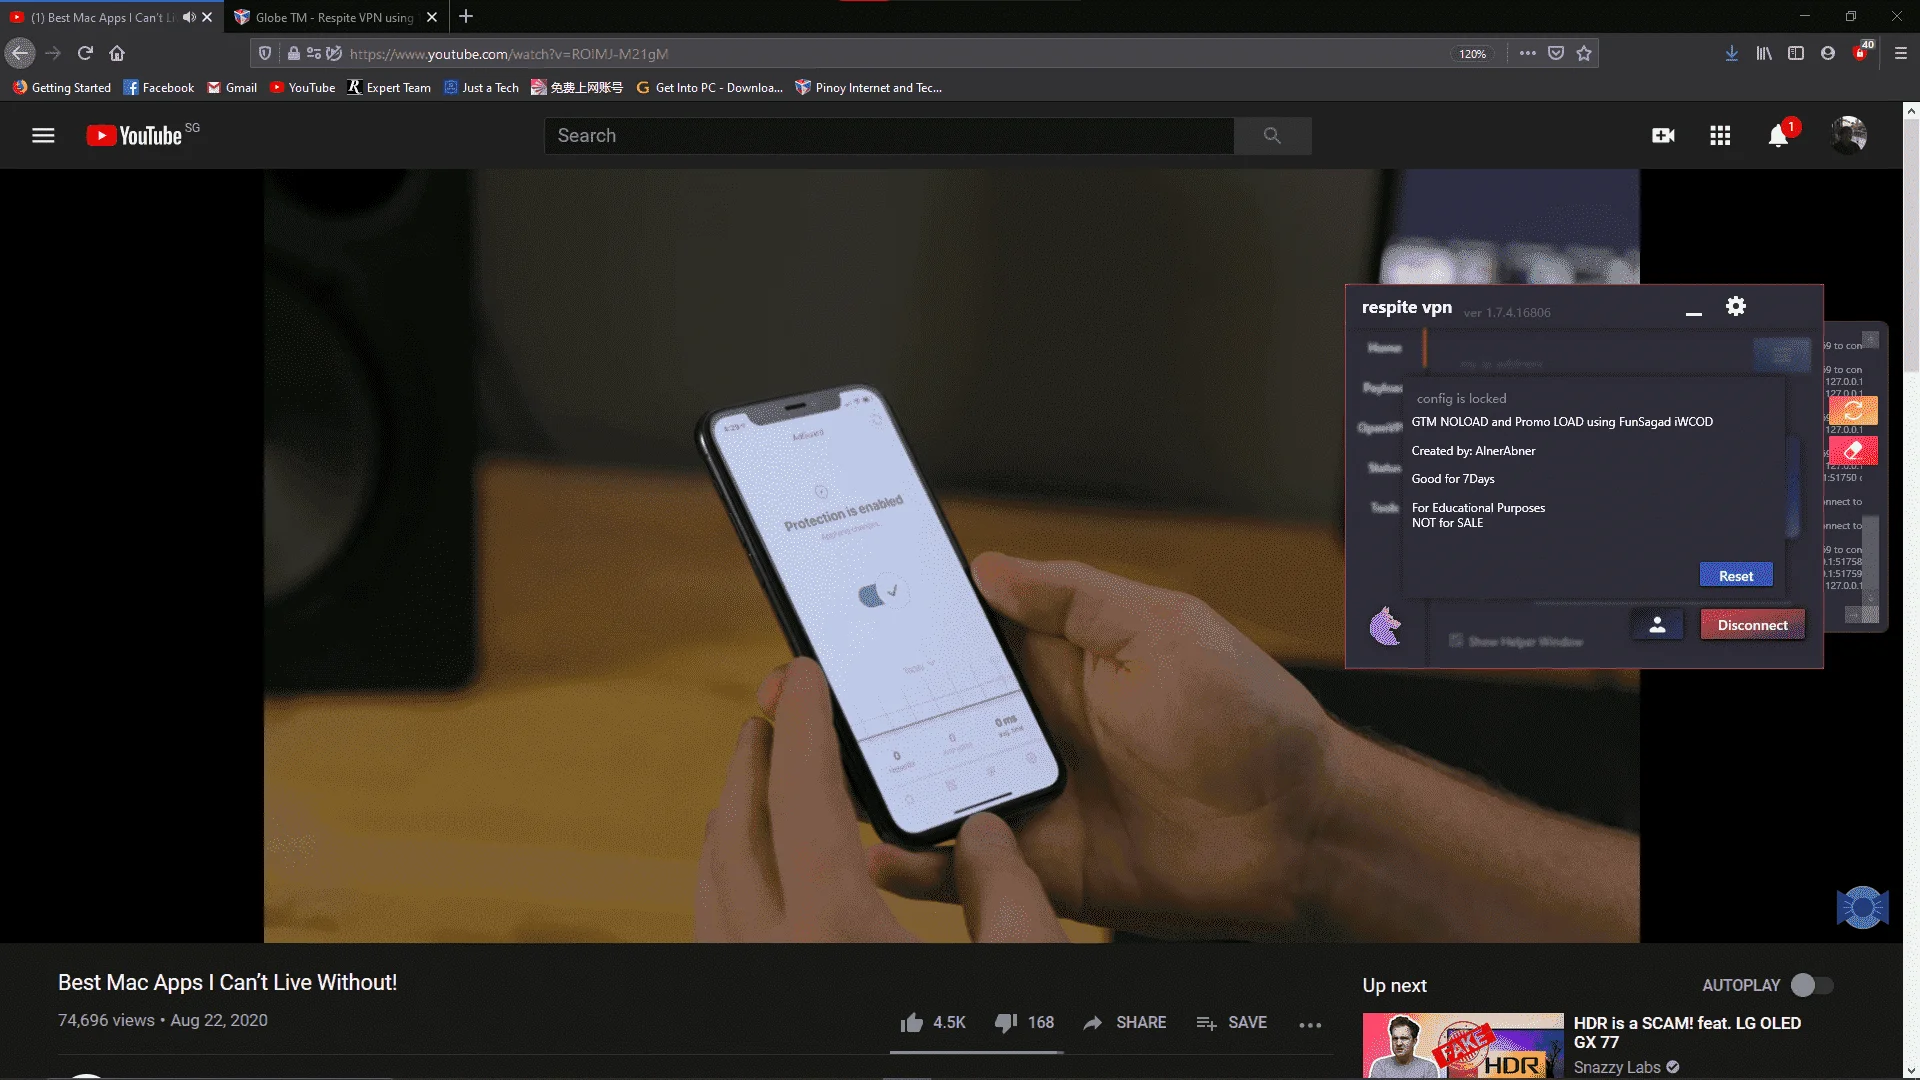Click the Firefox address bar URL
Viewport: 1920px width, 1080px height.
509,54
